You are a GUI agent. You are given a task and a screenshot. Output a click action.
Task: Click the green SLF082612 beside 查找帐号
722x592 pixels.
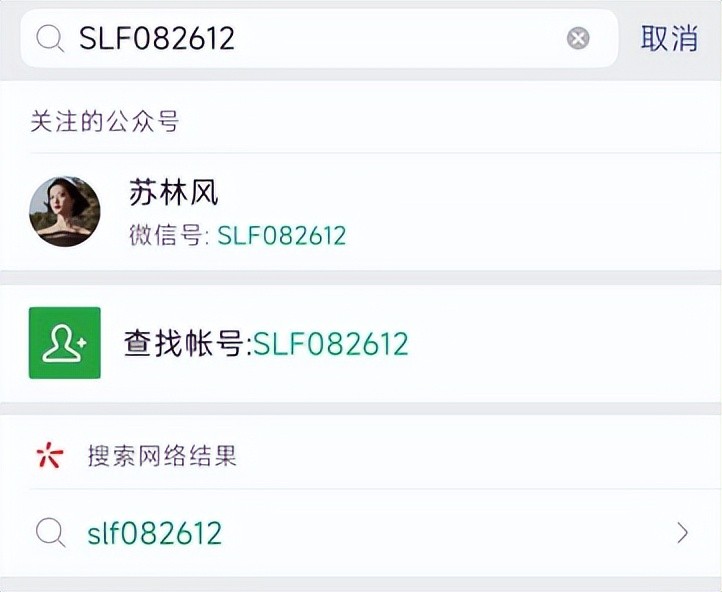tap(331, 344)
